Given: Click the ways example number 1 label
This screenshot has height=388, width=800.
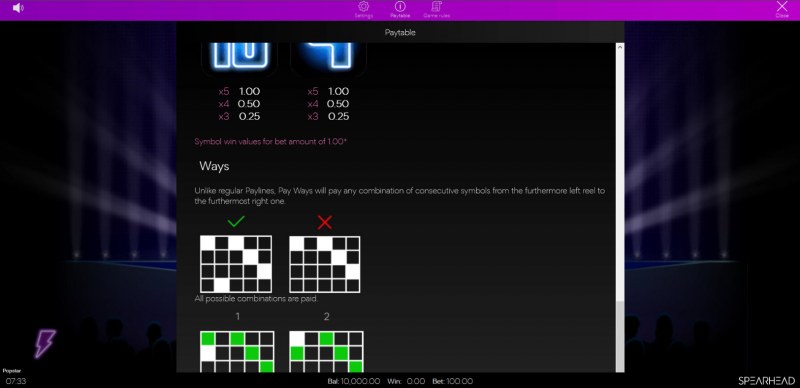Looking at the screenshot, I should tap(237, 317).
